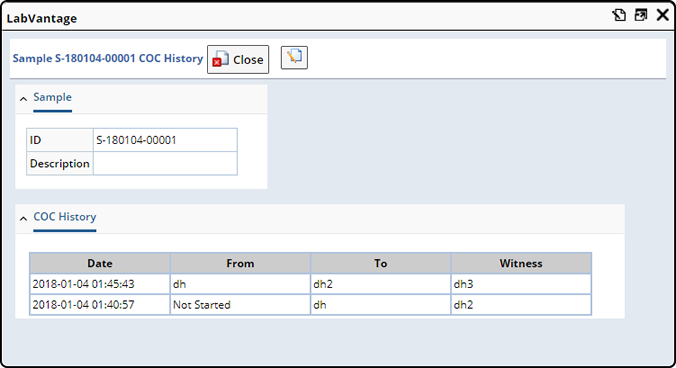
Task: Click the edit note icon beside the Close button
Action: pos(294,57)
